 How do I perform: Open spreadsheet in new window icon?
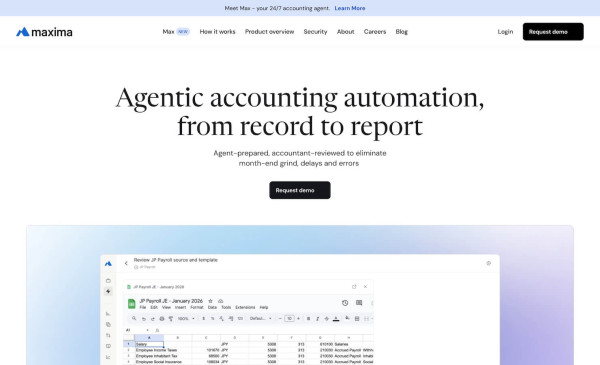click(354, 287)
